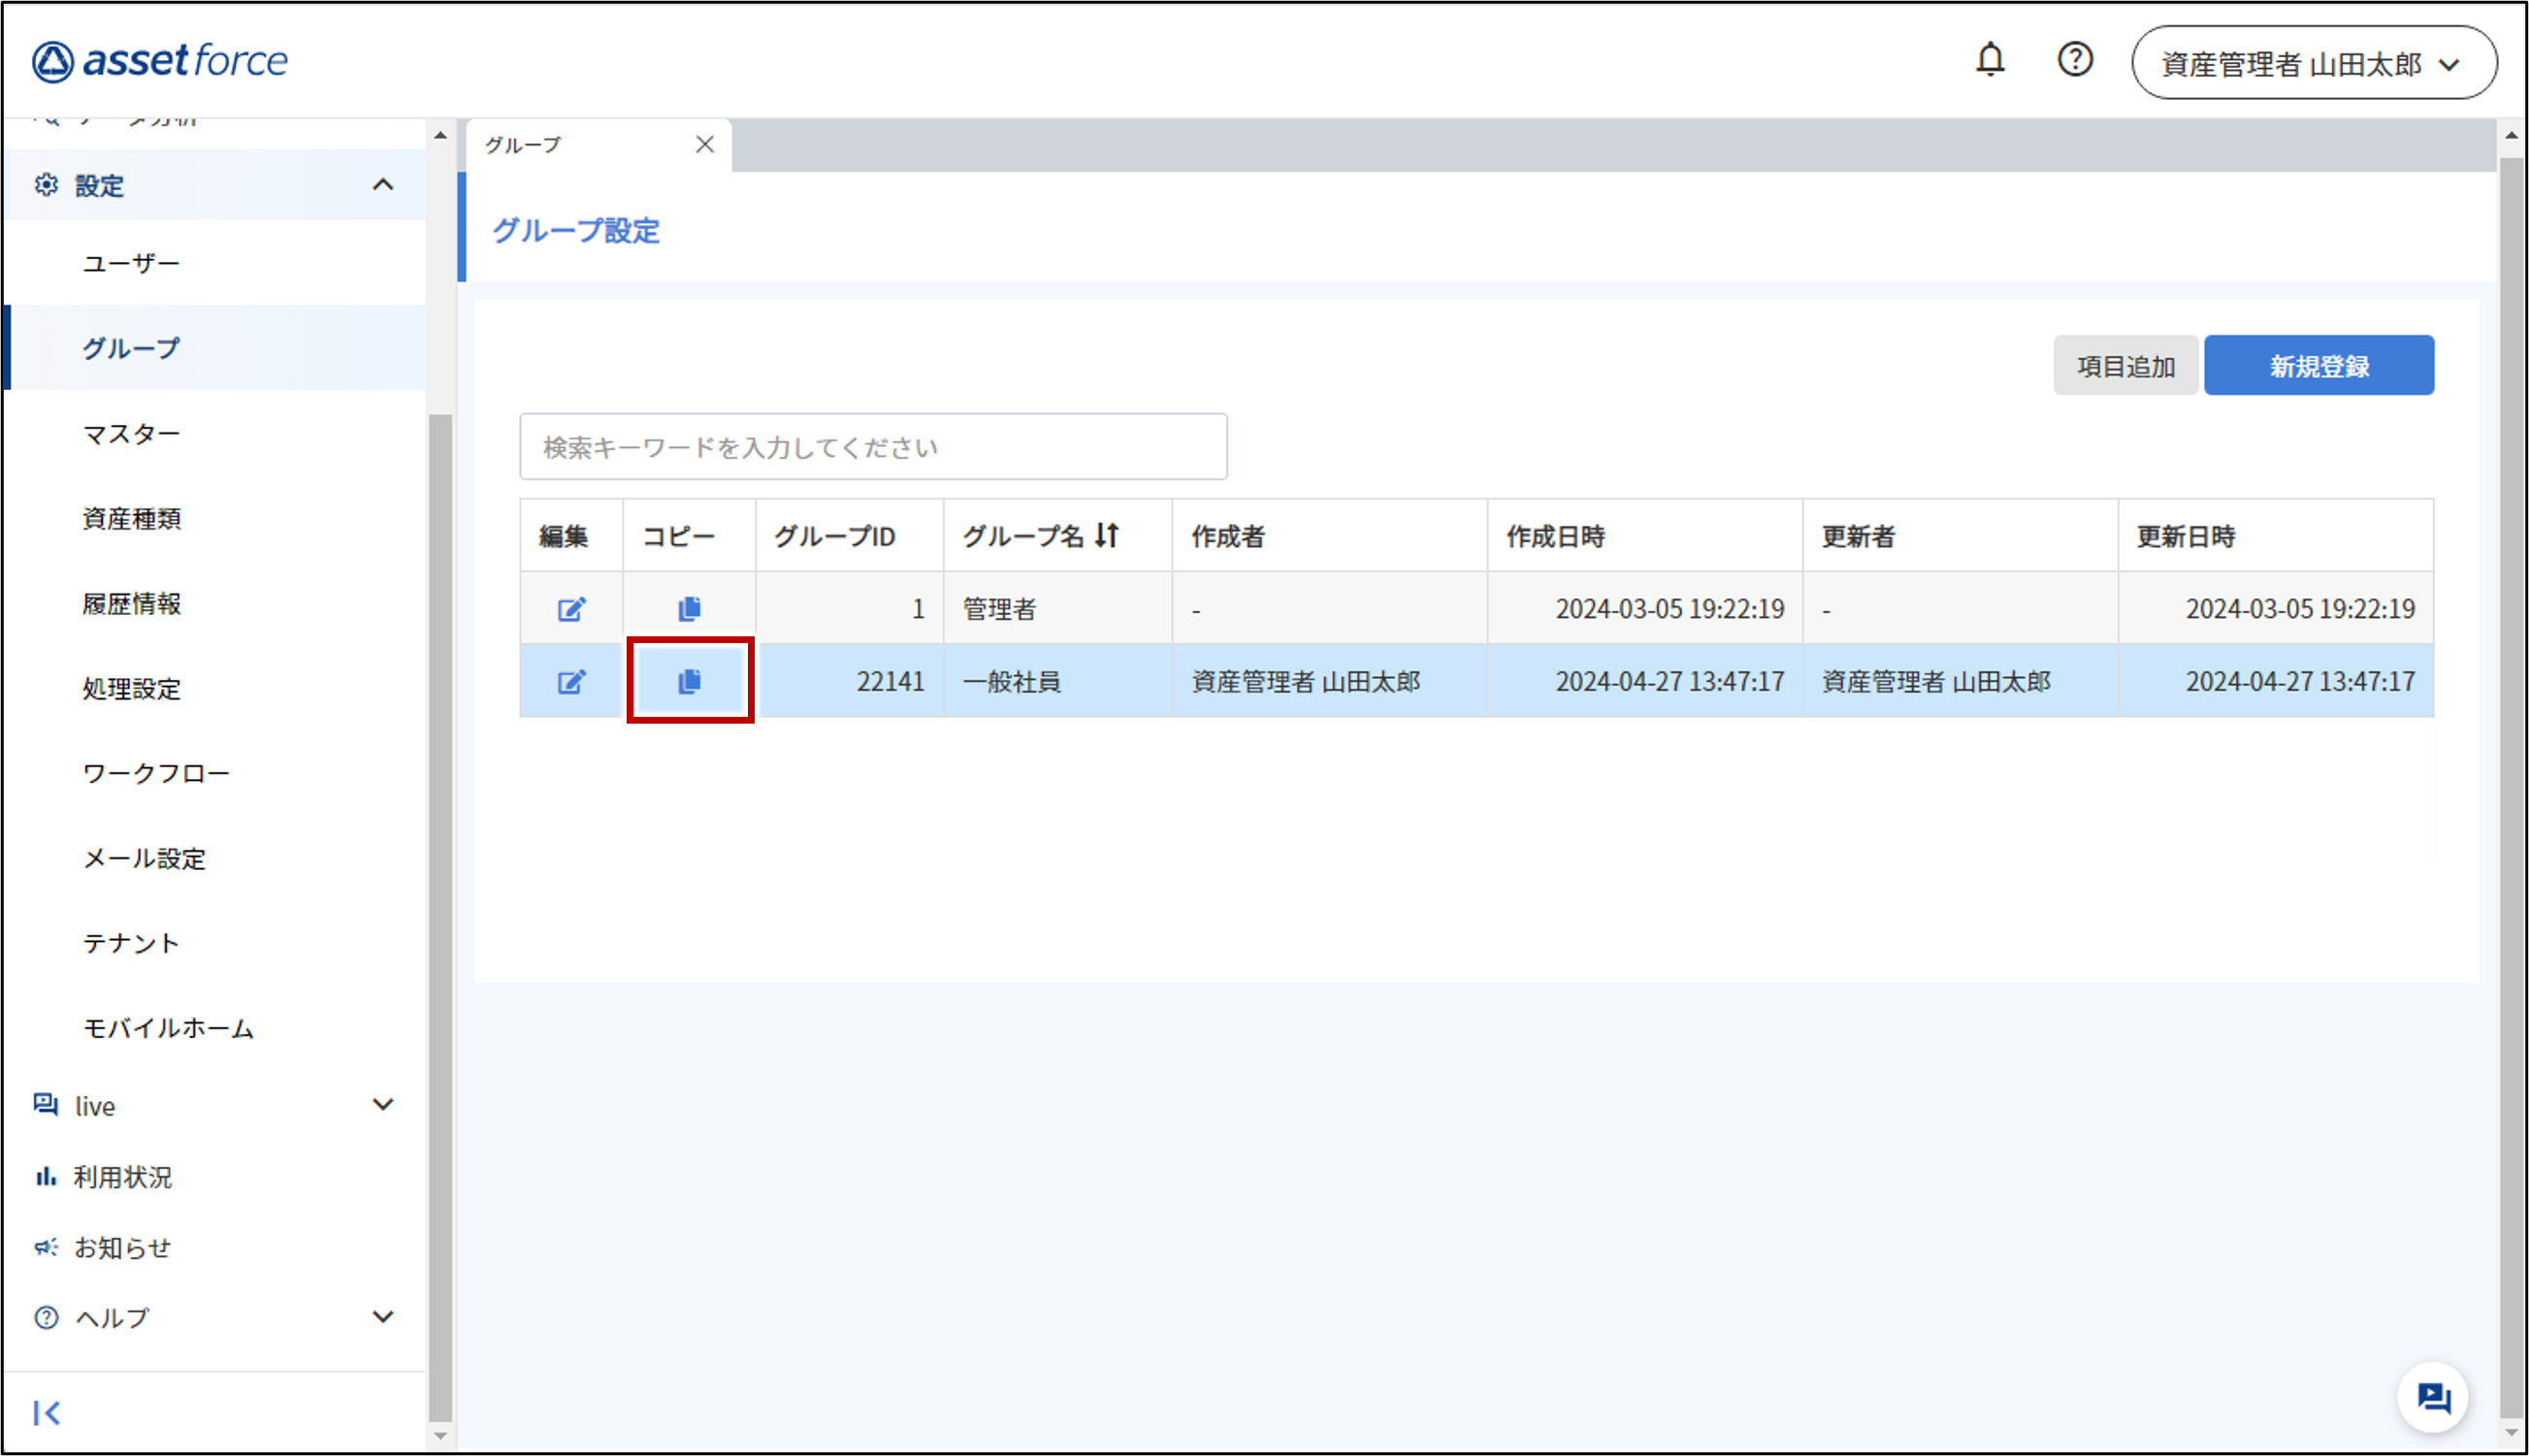Click the asset force logo
This screenshot has width=2529, height=1456.
pyautogui.click(x=160, y=61)
